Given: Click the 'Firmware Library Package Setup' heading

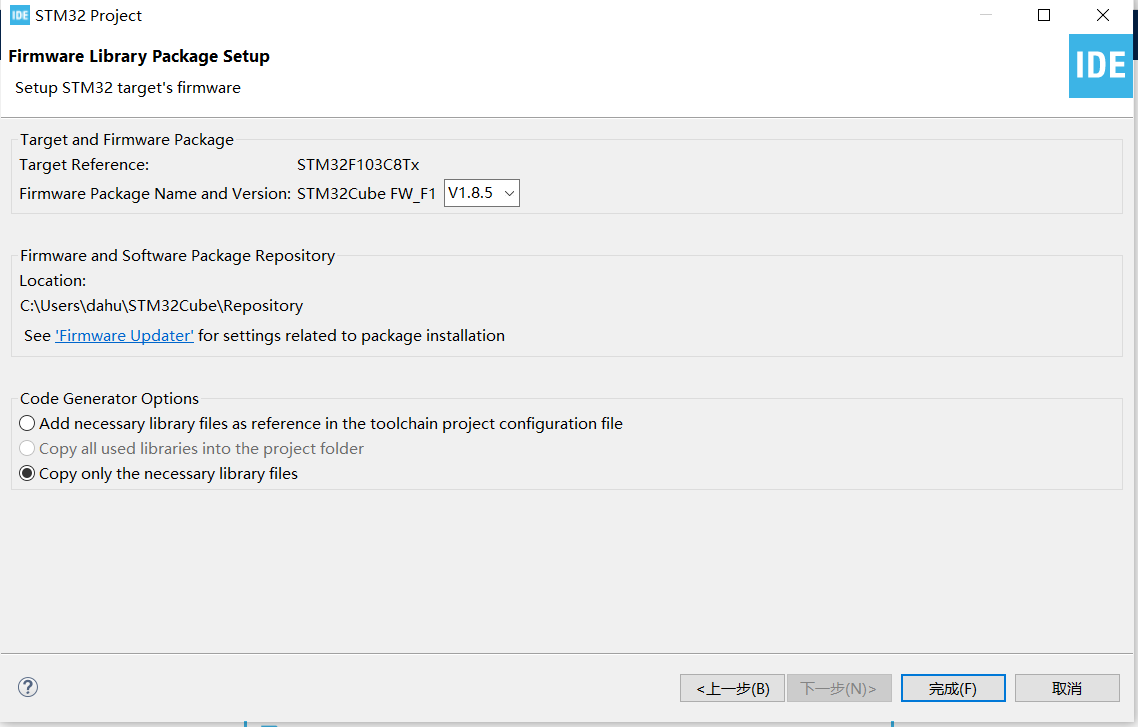Looking at the screenshot, I should pyautogui.click(x=139, y=57).
